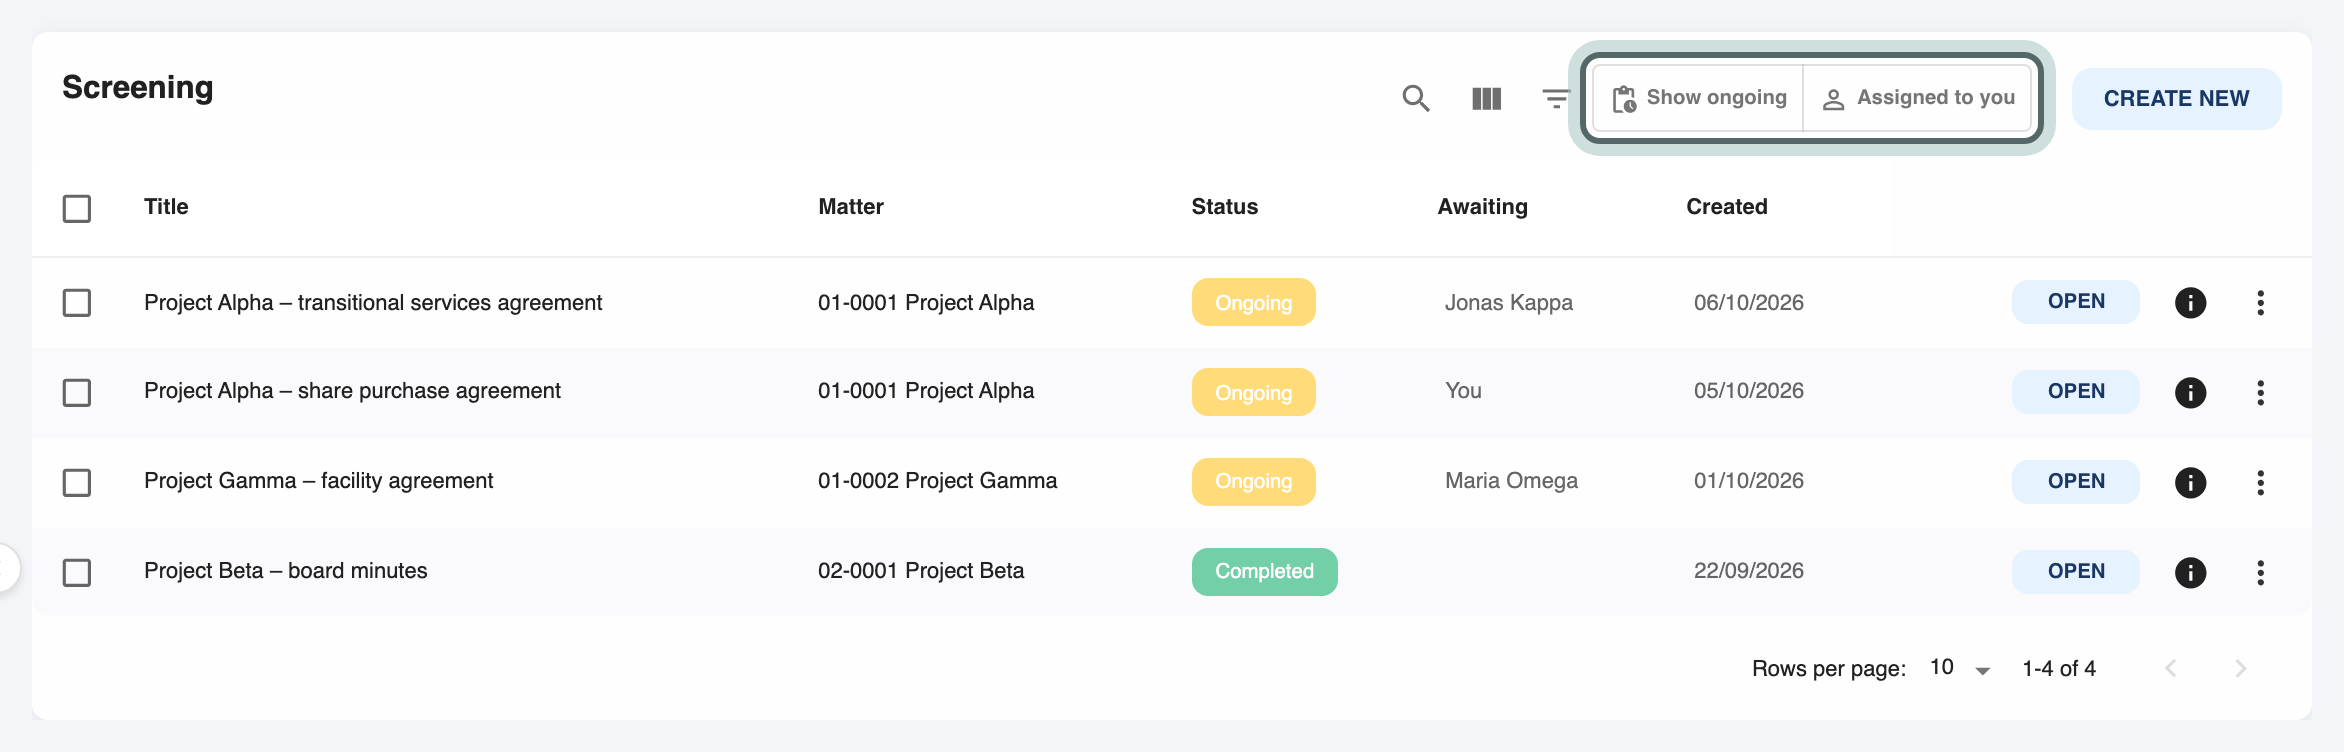The width and height of the screenshot is (2344, 752).
Task: Open the transitional services agreement screening
Action: [2076, 302]
